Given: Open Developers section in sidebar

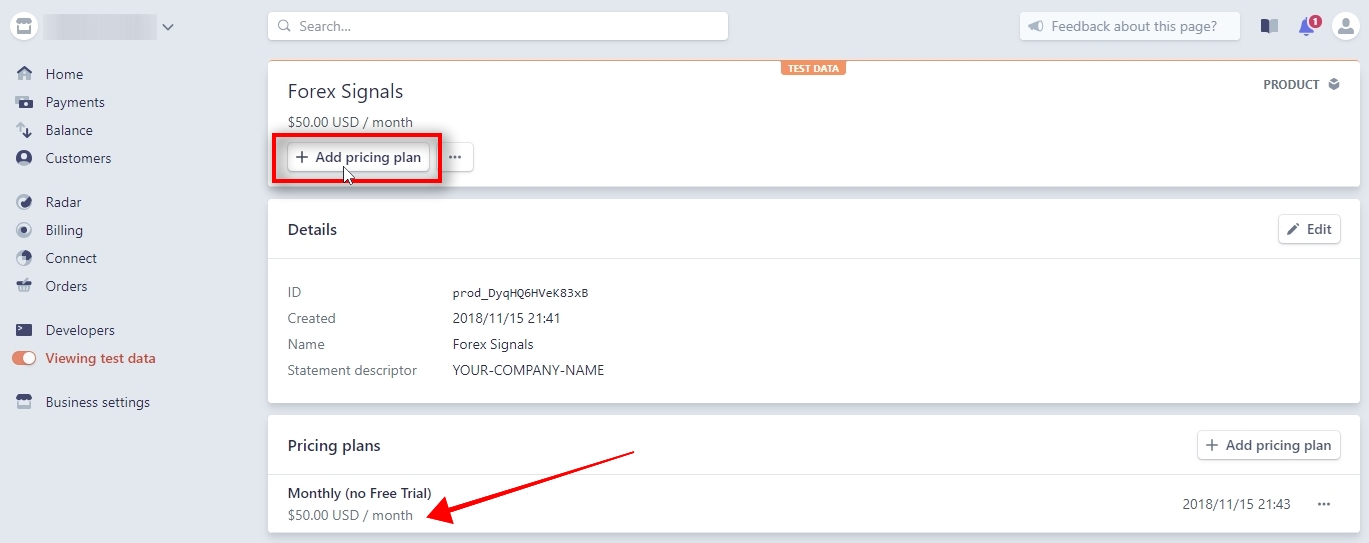Looking at the screenshot, I should click(80, 330).
